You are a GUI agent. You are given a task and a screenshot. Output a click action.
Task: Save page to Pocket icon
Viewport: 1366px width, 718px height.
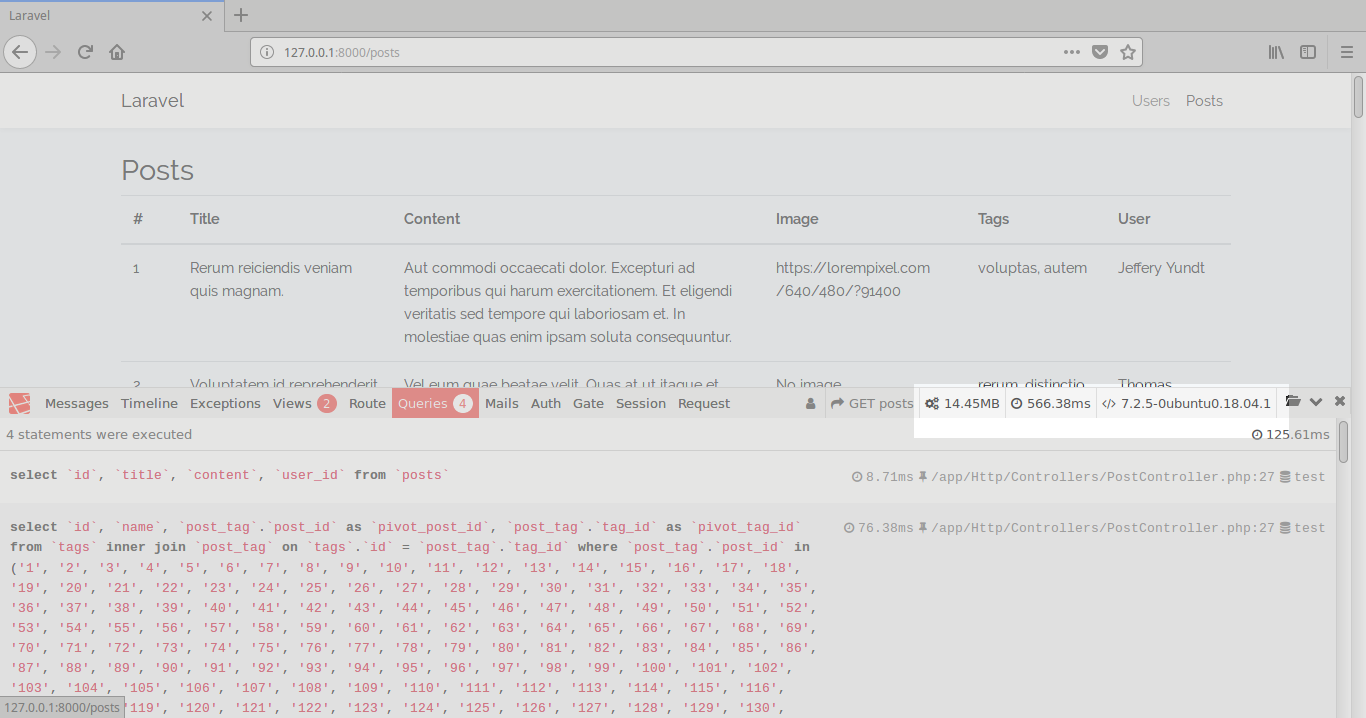tap(1100, 52)
